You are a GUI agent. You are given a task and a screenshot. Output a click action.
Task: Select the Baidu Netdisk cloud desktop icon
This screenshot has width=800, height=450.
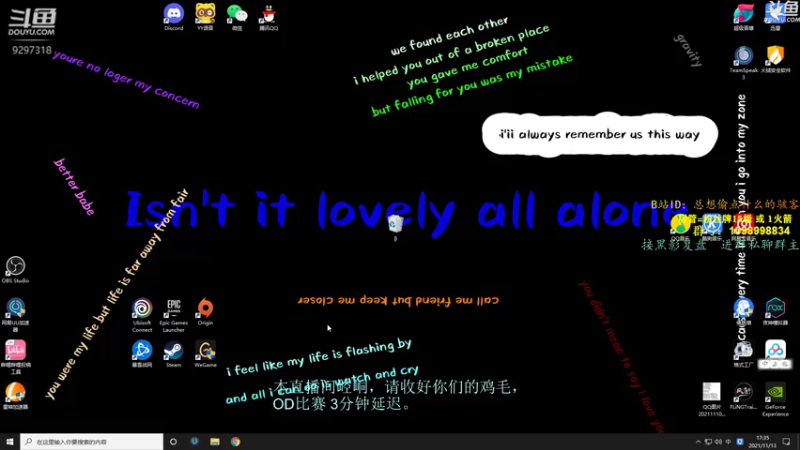pos(775,350)
